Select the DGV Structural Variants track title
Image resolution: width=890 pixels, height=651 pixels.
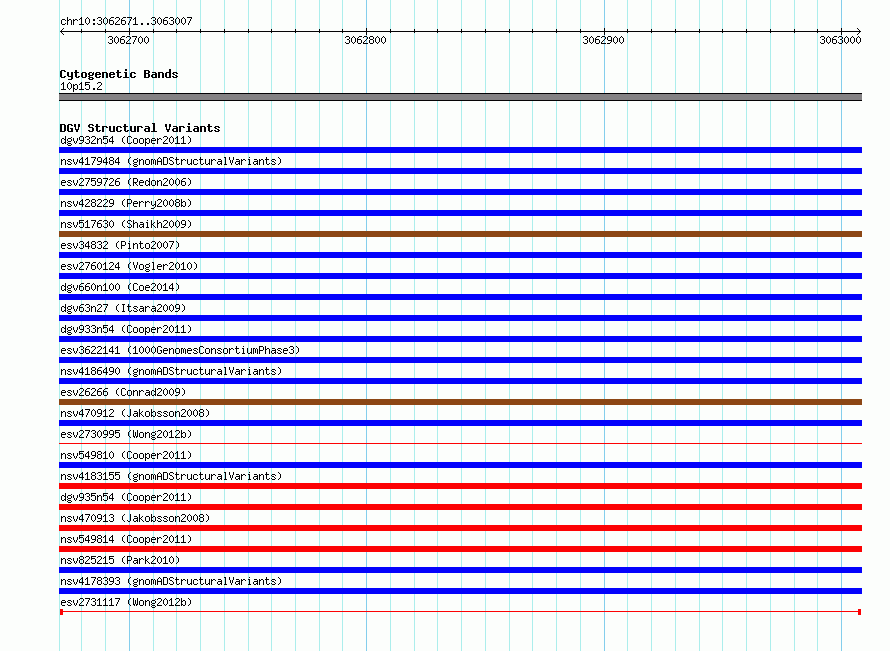click(x=140, y=128)
